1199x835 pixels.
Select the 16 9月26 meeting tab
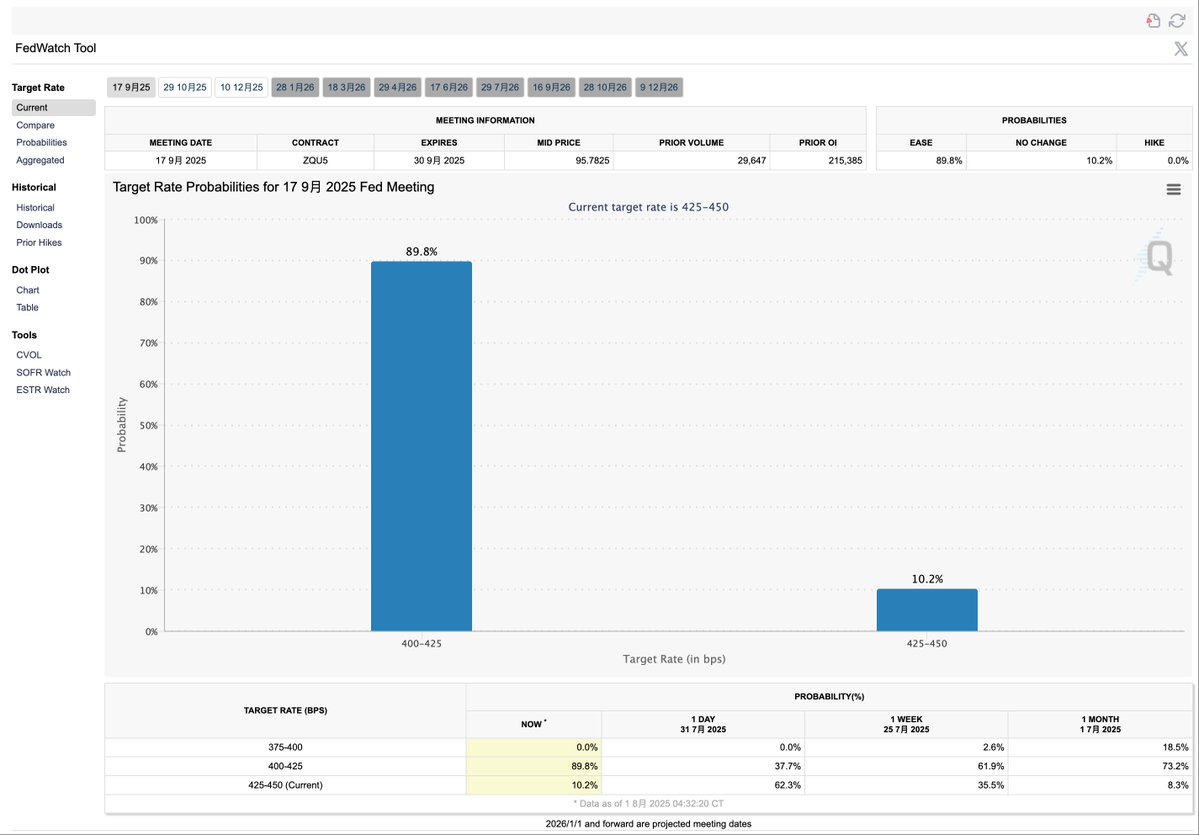pyautogui.click(x=551, y=87)
